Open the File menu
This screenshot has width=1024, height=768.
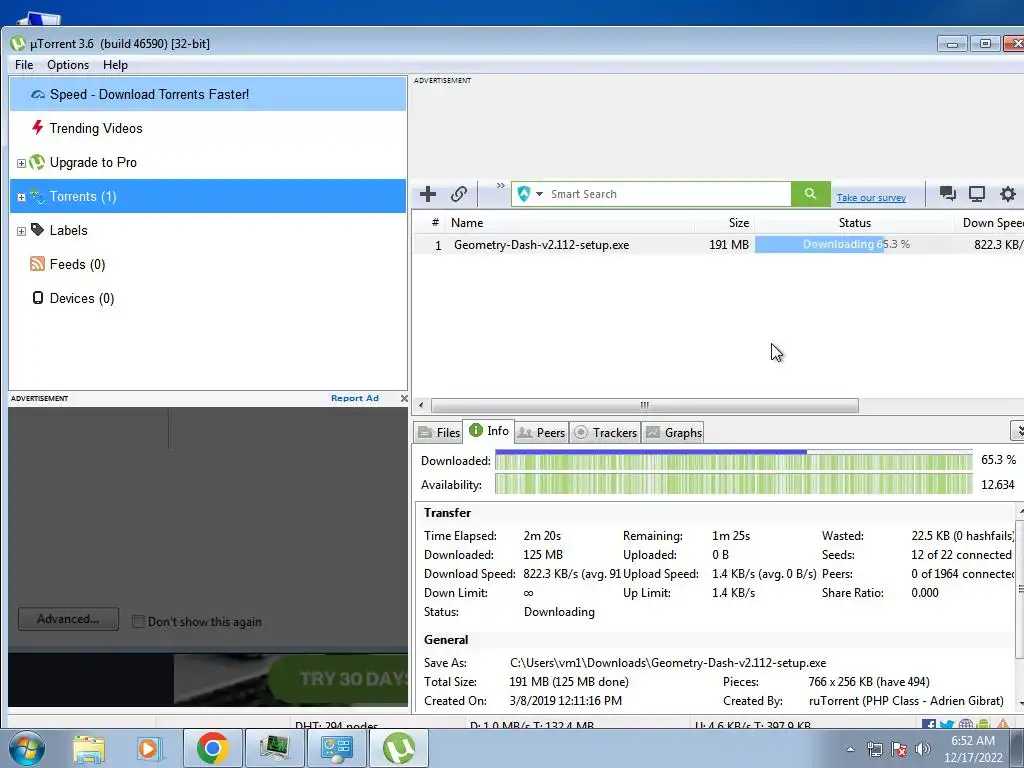[x=24, y=65]
